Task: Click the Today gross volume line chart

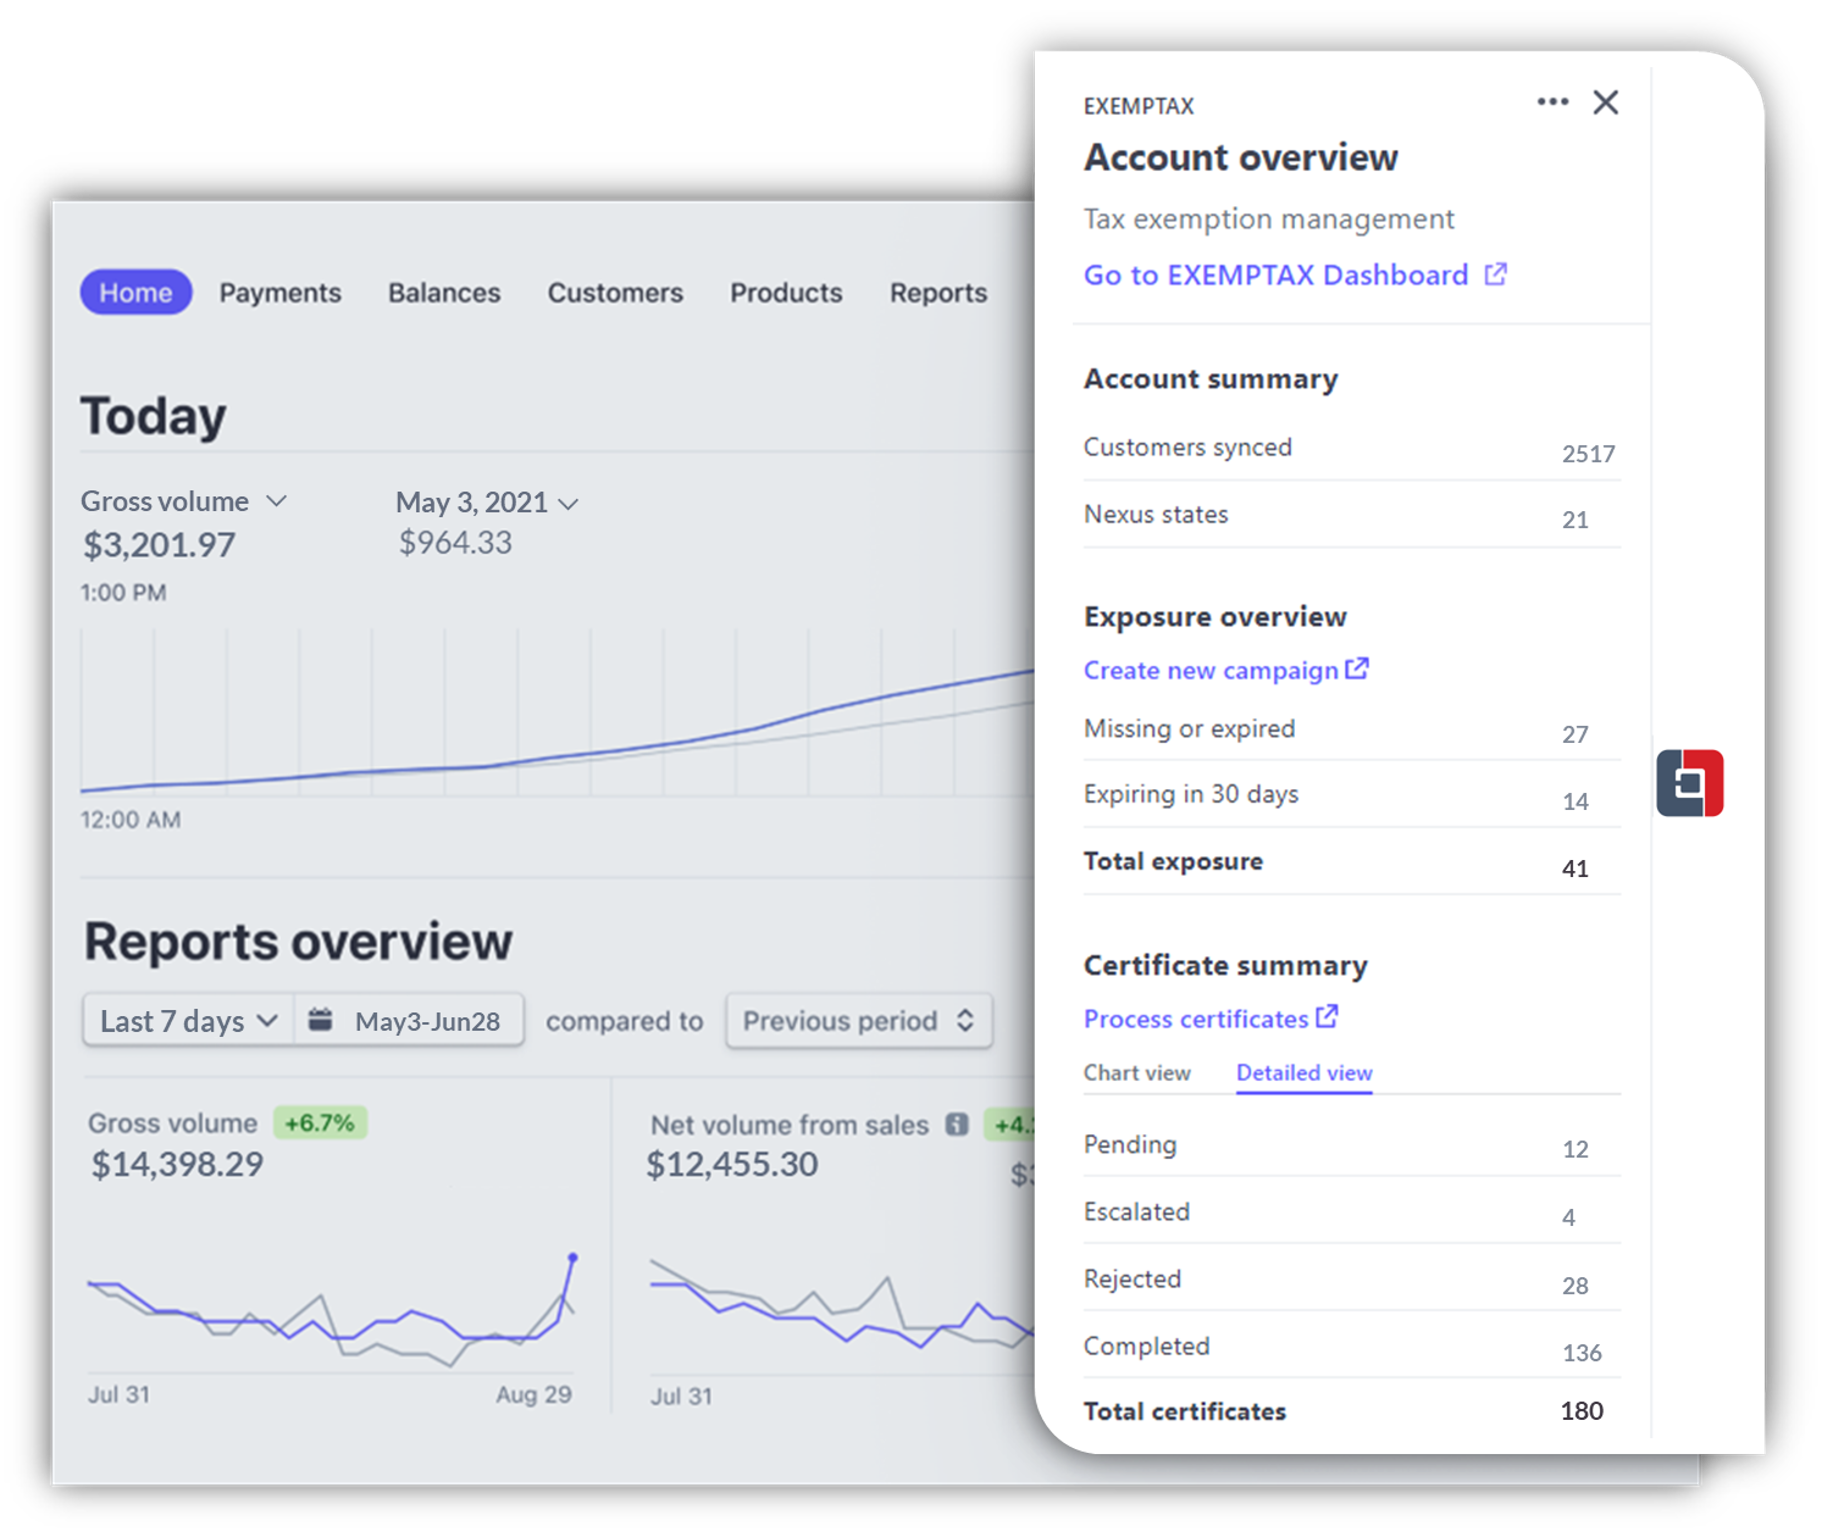Action: coord(557,712)
